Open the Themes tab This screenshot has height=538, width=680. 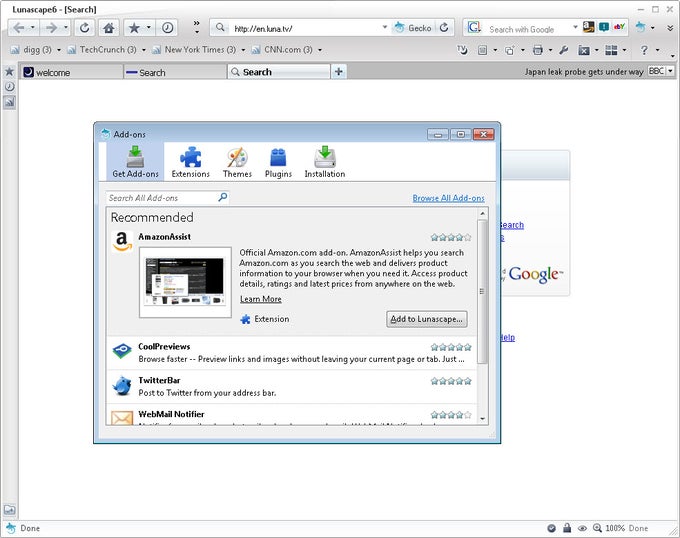(x=237, y=162)
